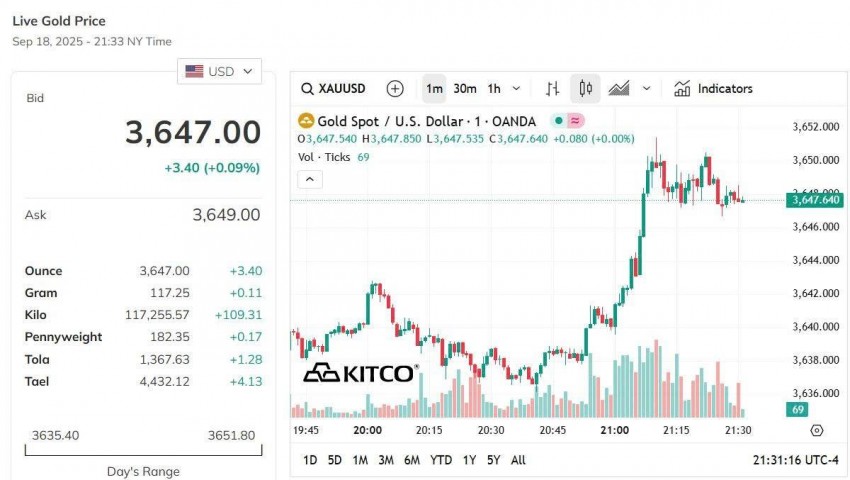Click the Kitco logo on the chart
This screenshot has width=850, height=480.
(x=360, y=373)
